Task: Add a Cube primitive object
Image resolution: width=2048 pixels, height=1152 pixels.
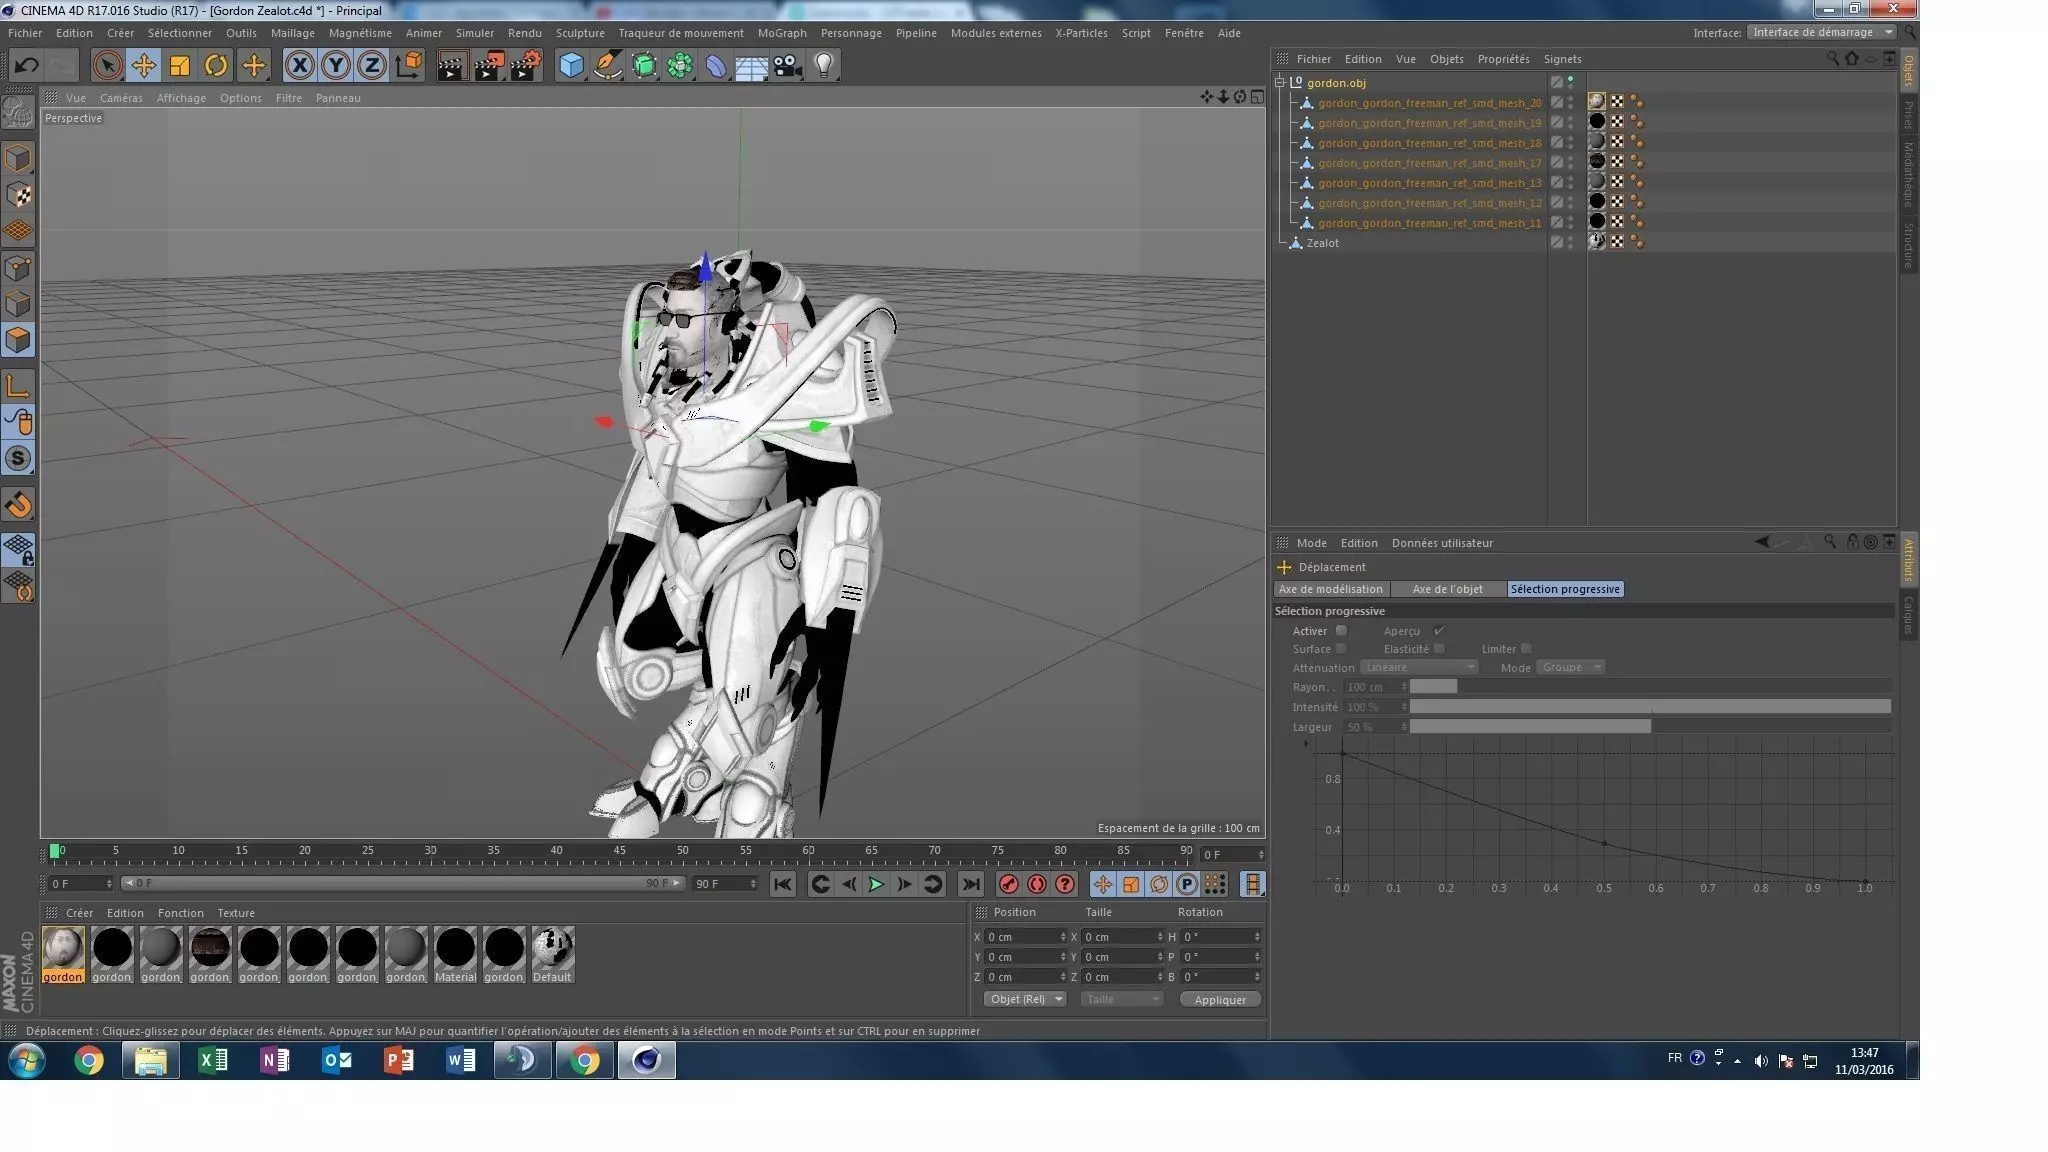Action: pos(571,66)
